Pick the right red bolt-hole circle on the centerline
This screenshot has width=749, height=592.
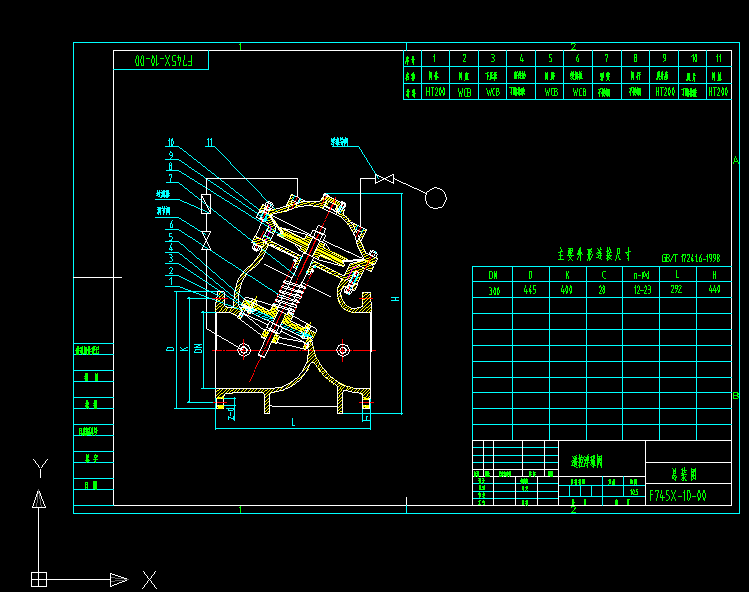click(342, 350)
